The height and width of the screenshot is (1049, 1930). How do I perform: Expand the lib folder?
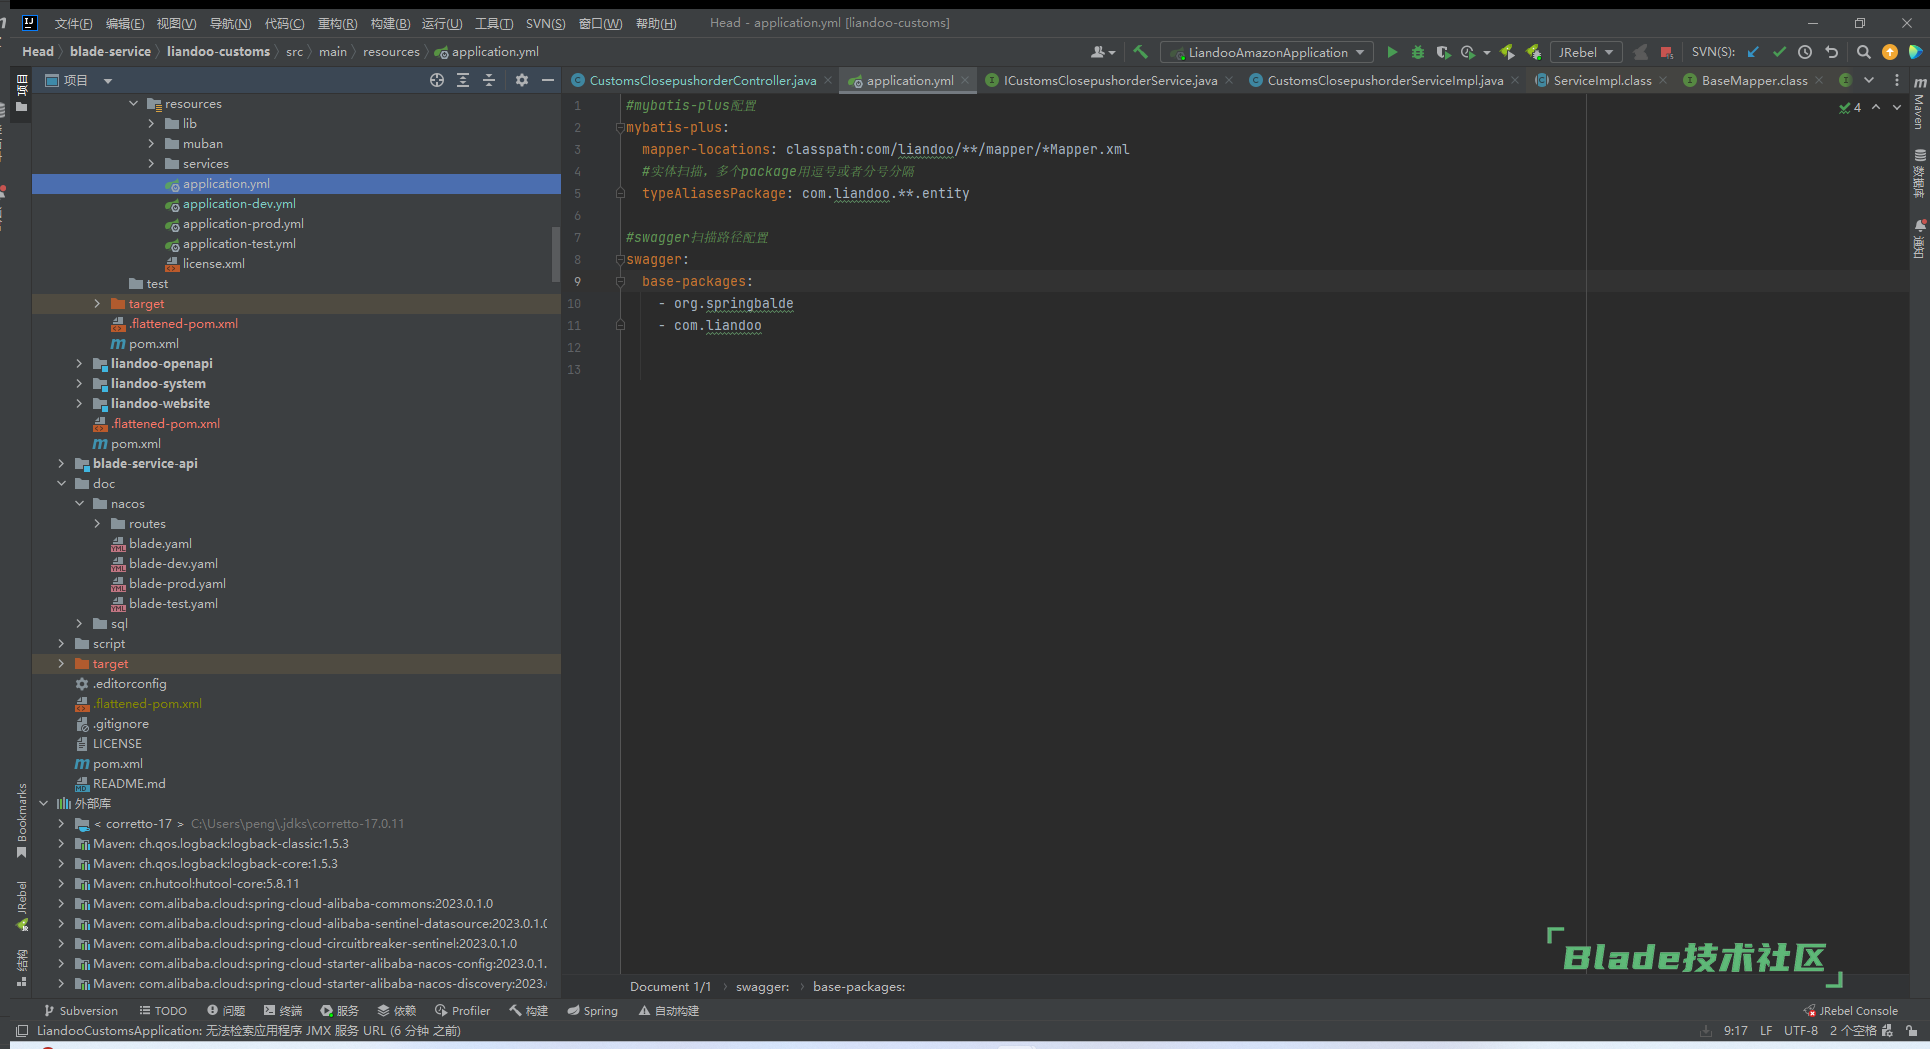tap(152, 124)
